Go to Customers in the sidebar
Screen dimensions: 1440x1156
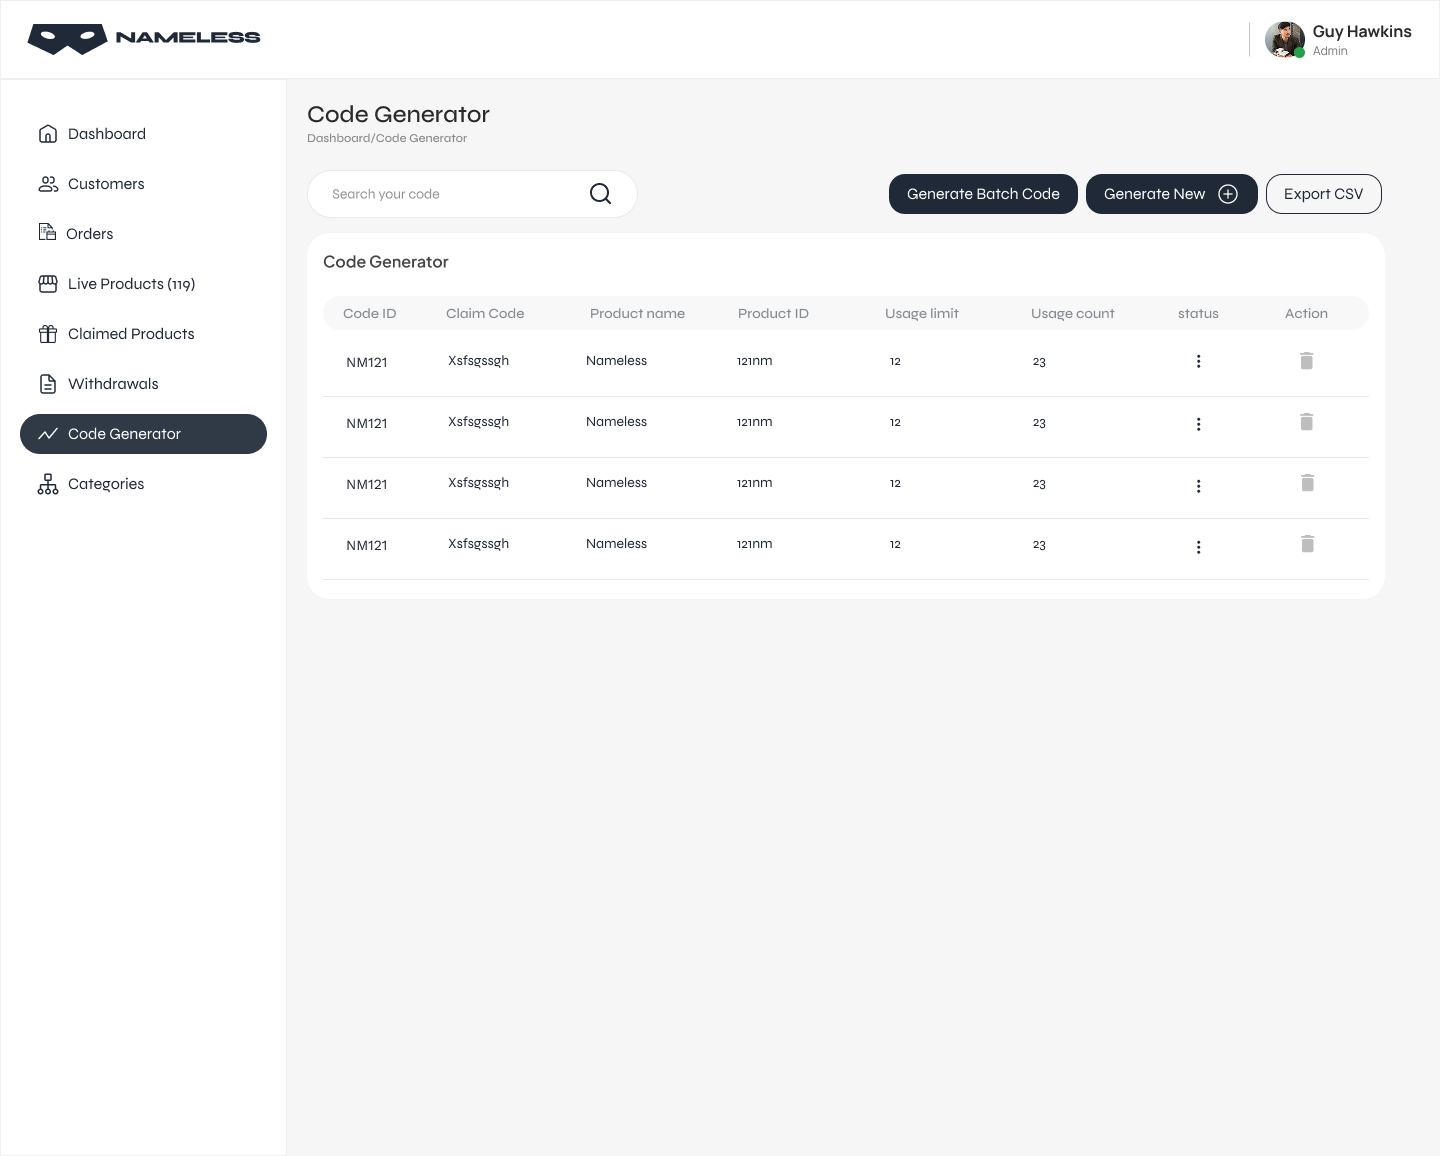106,184
